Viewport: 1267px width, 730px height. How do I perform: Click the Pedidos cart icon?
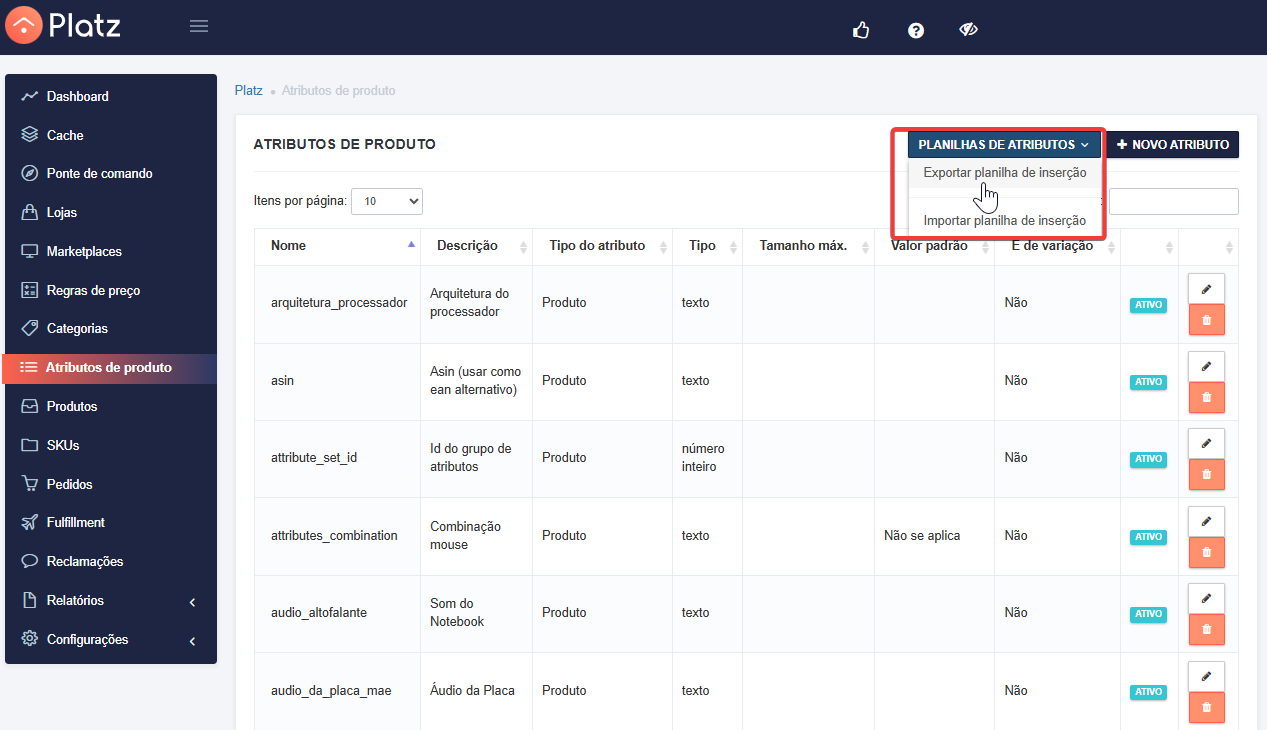[x=29, y=484]
